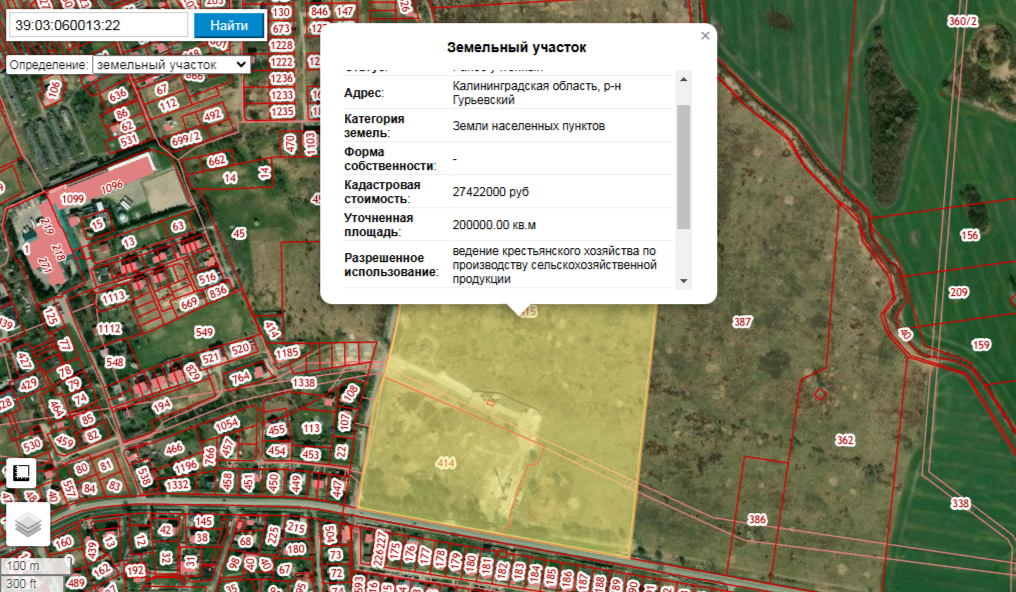Screen dimensions: 1016x592
Task: Click the red-roofed building parcel 1096
Action: tap(110, 185)
